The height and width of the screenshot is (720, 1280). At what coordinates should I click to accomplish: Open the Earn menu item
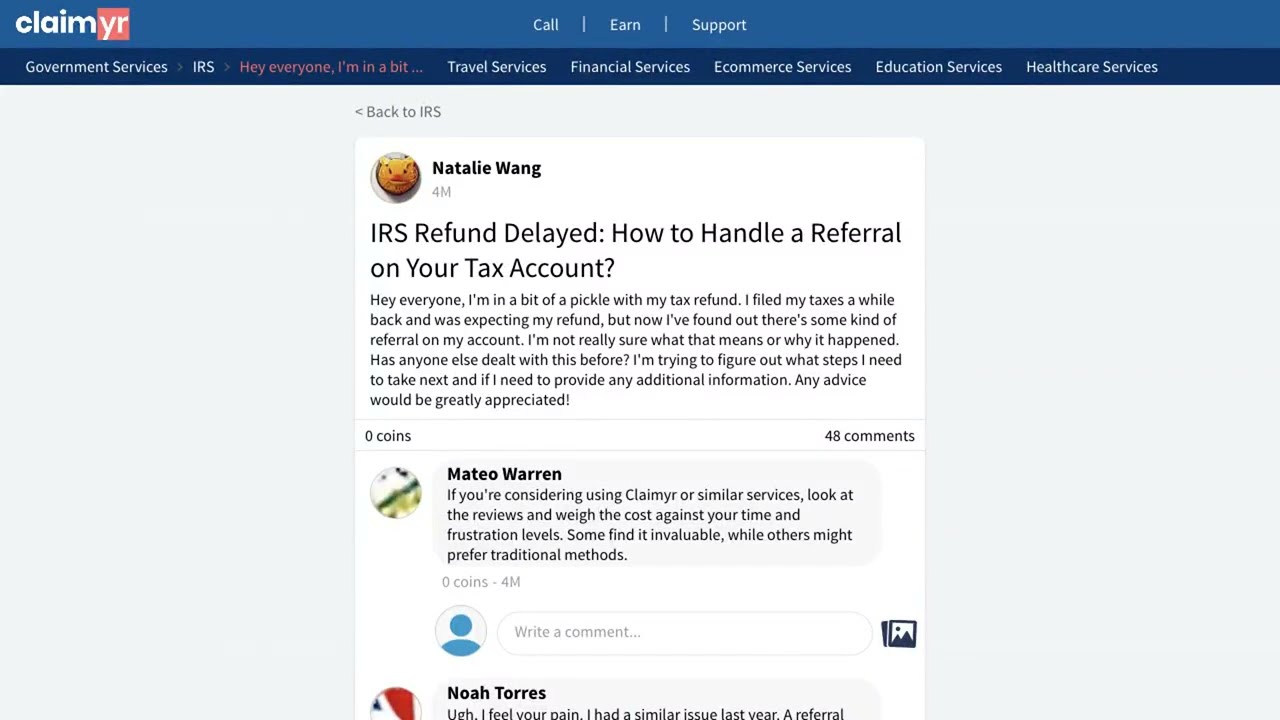click(625, 25)
